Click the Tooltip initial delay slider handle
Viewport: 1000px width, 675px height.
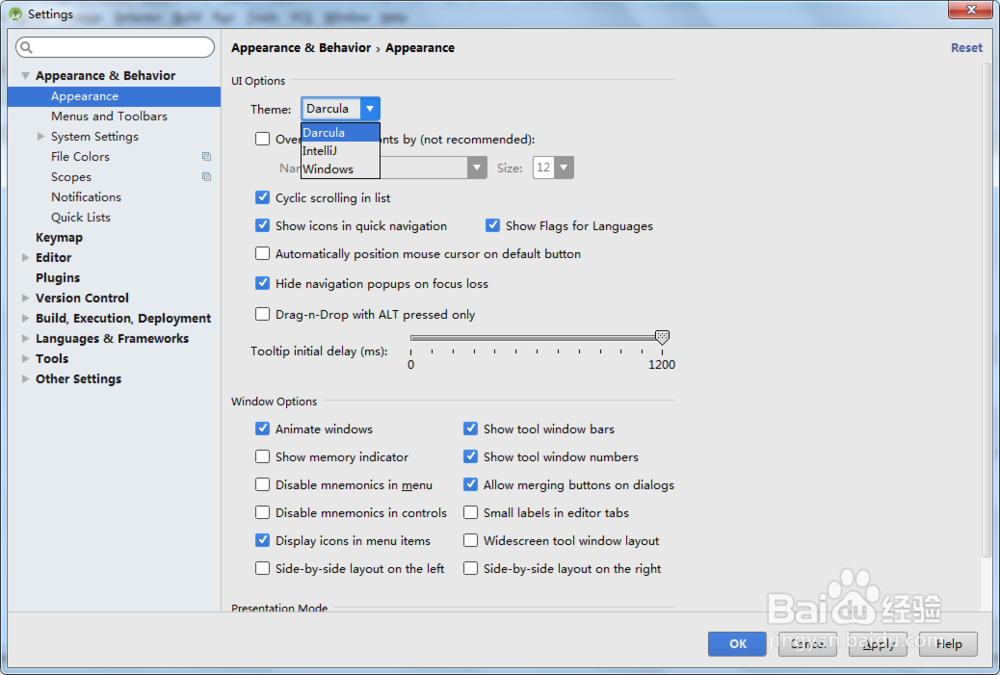pos(662,338)
